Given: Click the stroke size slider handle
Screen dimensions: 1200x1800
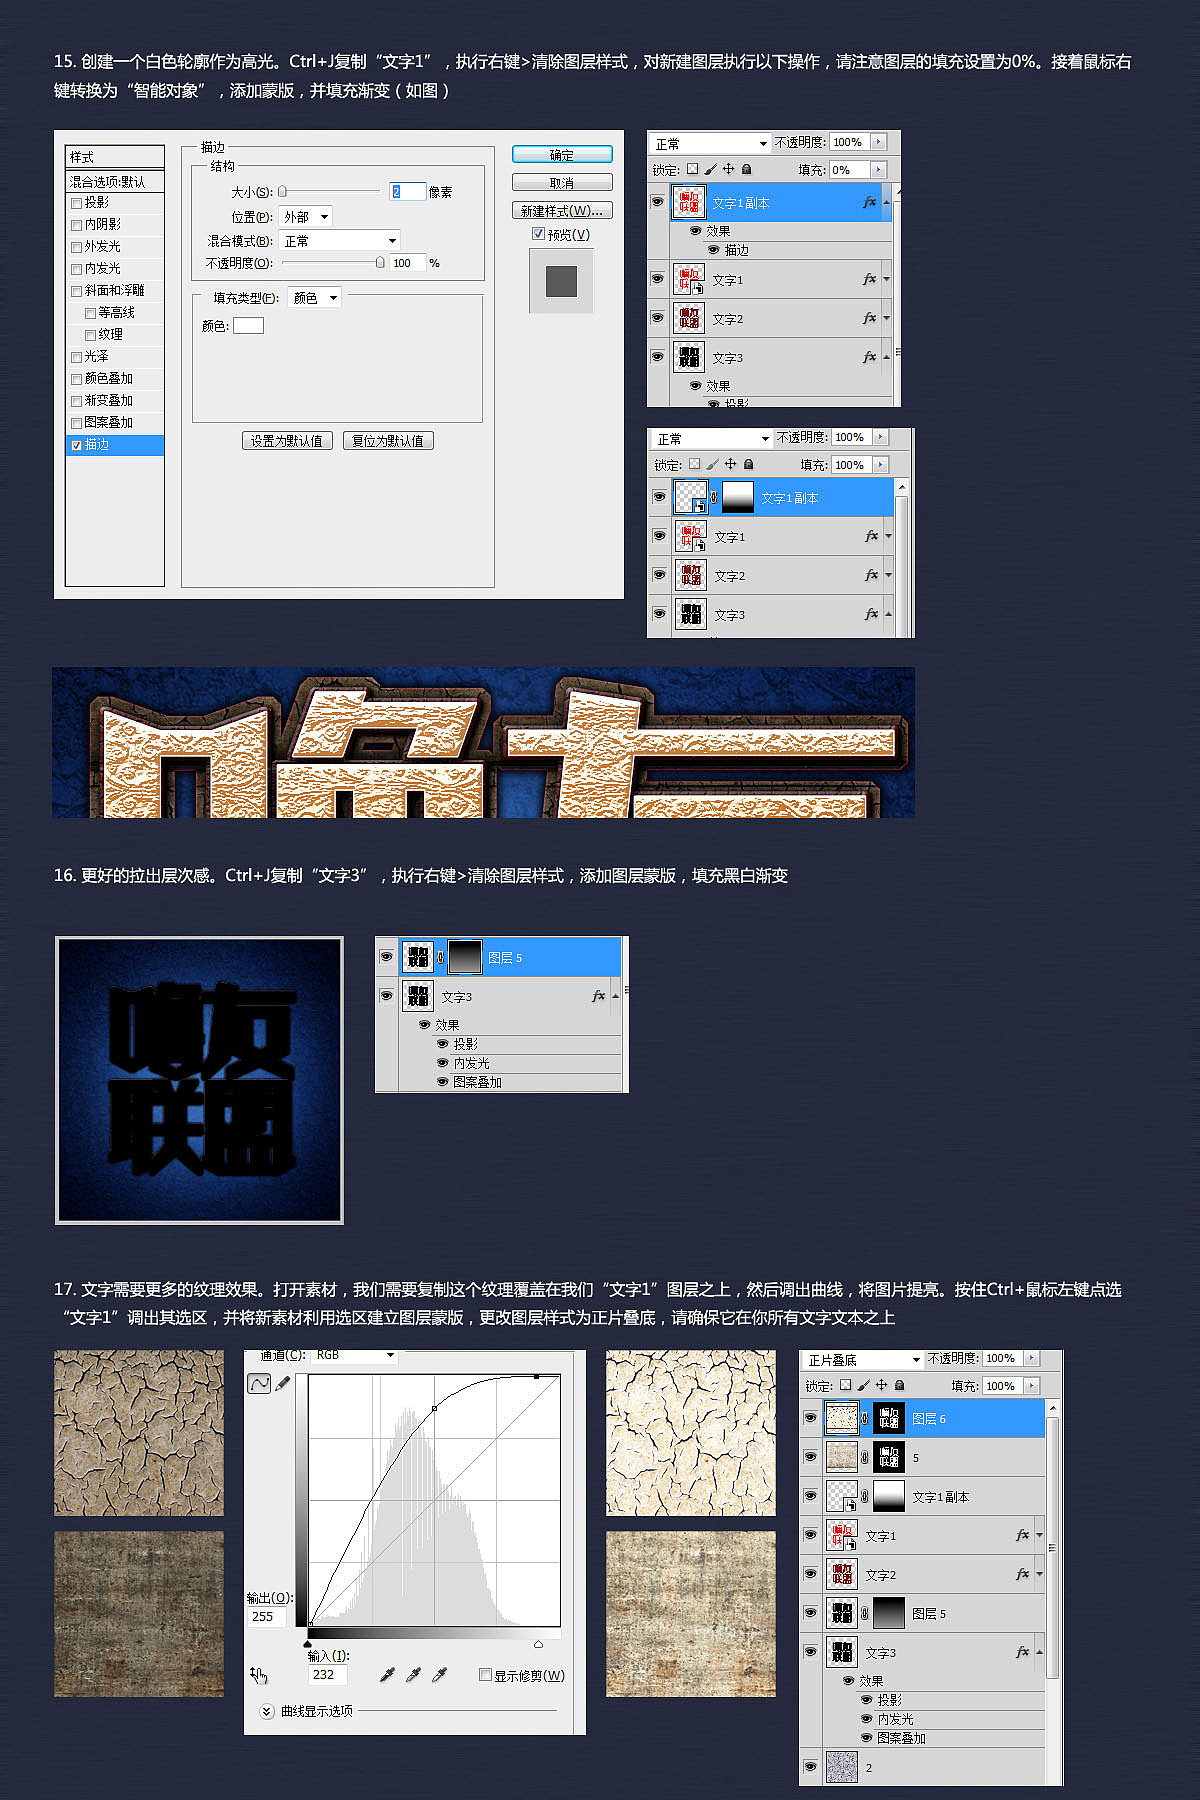Looking at the screenshot, I should (x=282, y=191).
